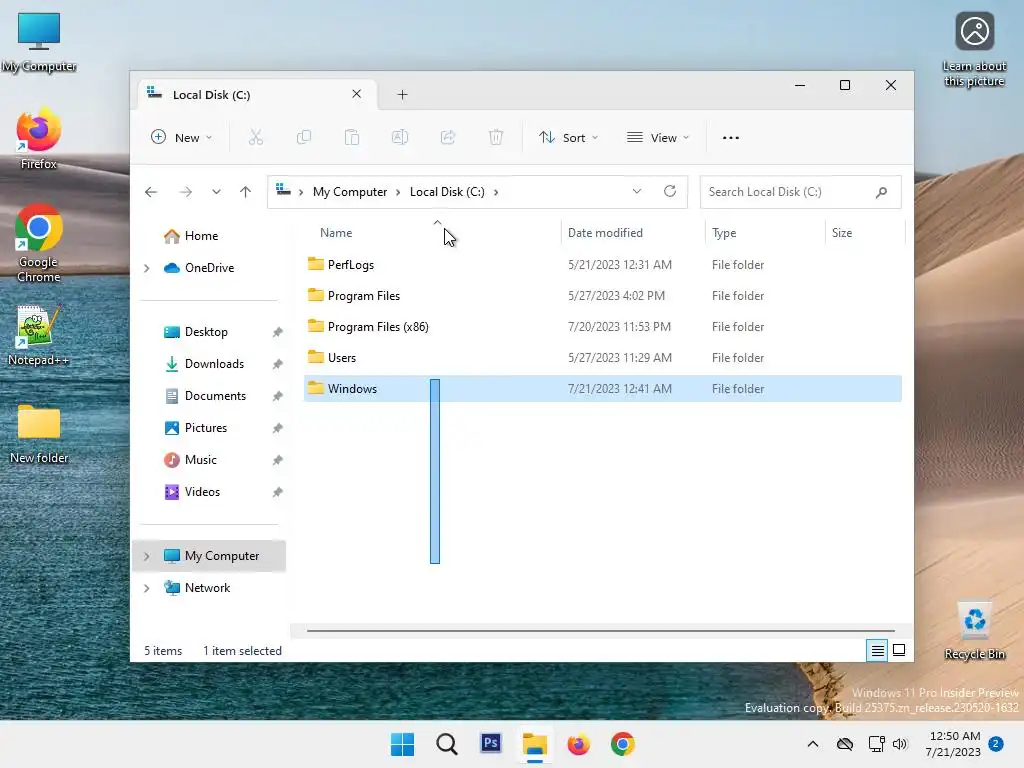Image resolution: width=1024 pixels, height=768 pixels.
Task: Select My Computer desktop icon
Action: point(39,42)
